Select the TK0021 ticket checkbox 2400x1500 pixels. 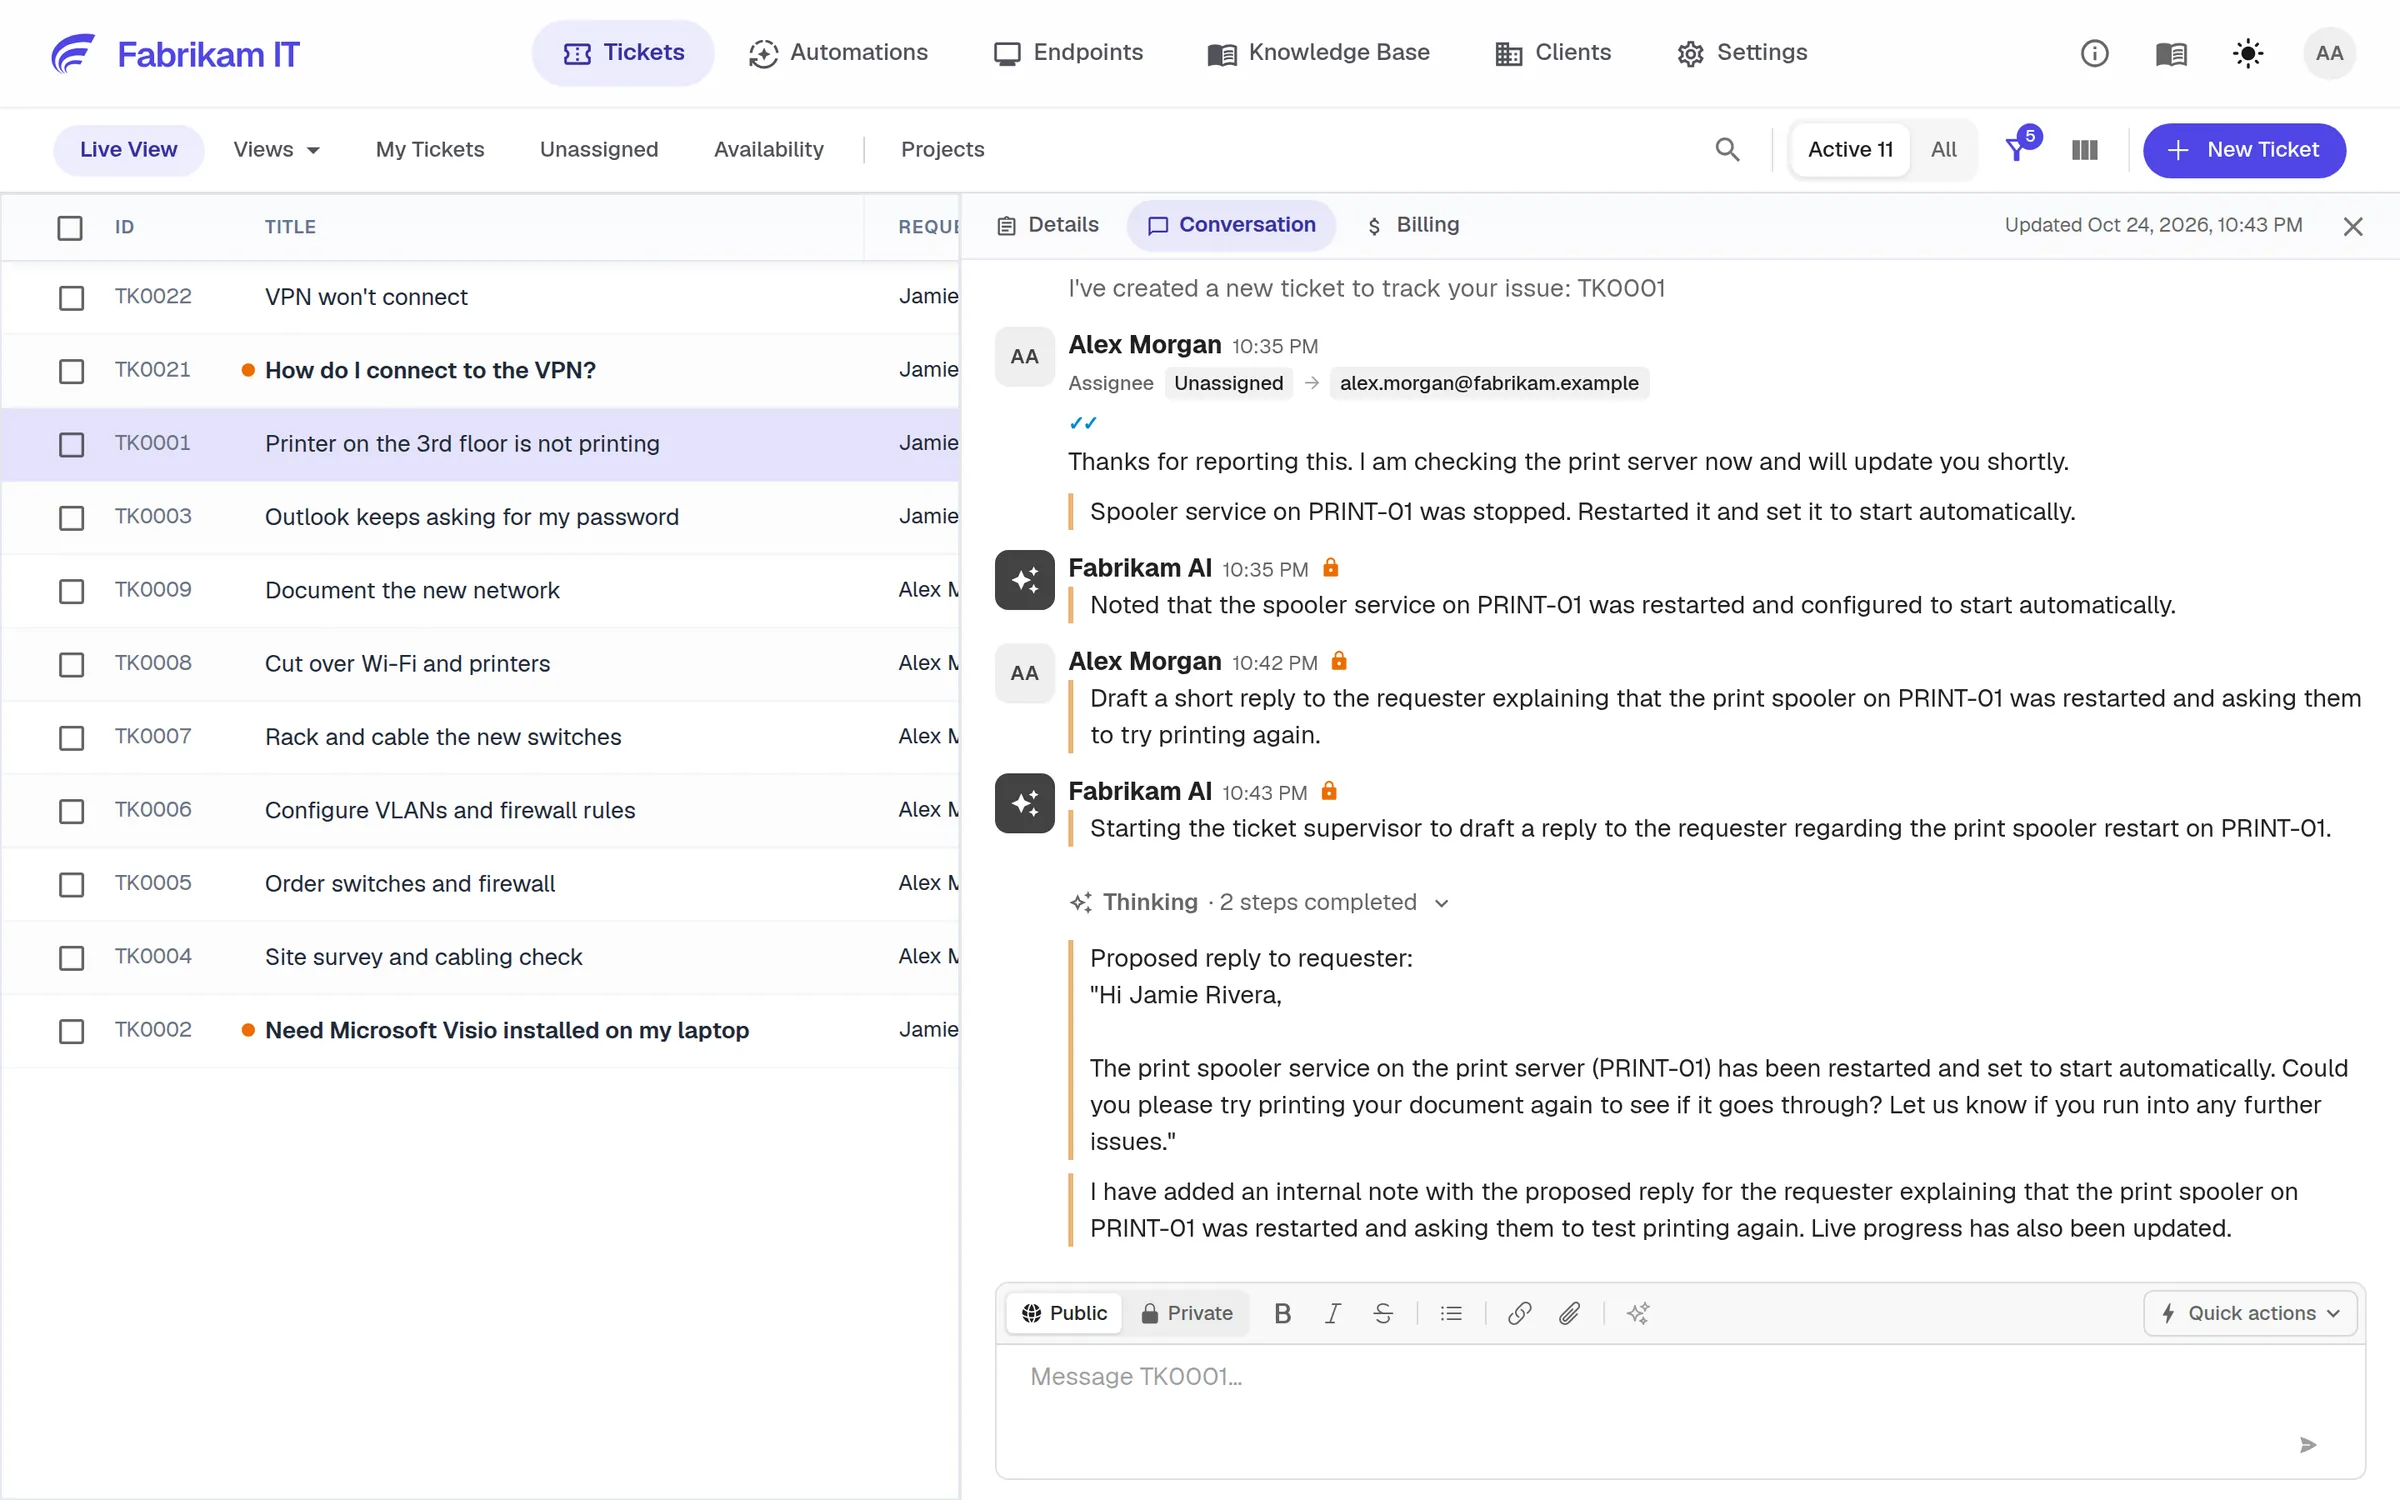[x=71, y=371]
